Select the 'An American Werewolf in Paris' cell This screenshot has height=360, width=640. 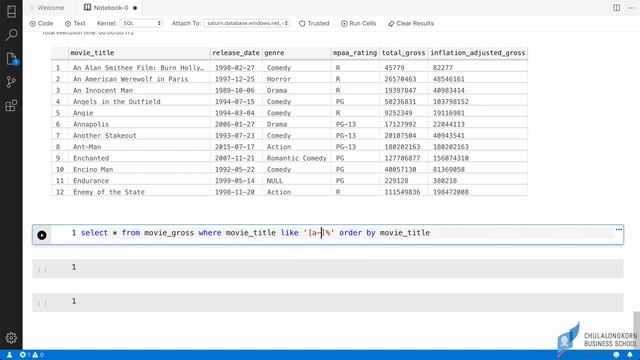point(139,79)
